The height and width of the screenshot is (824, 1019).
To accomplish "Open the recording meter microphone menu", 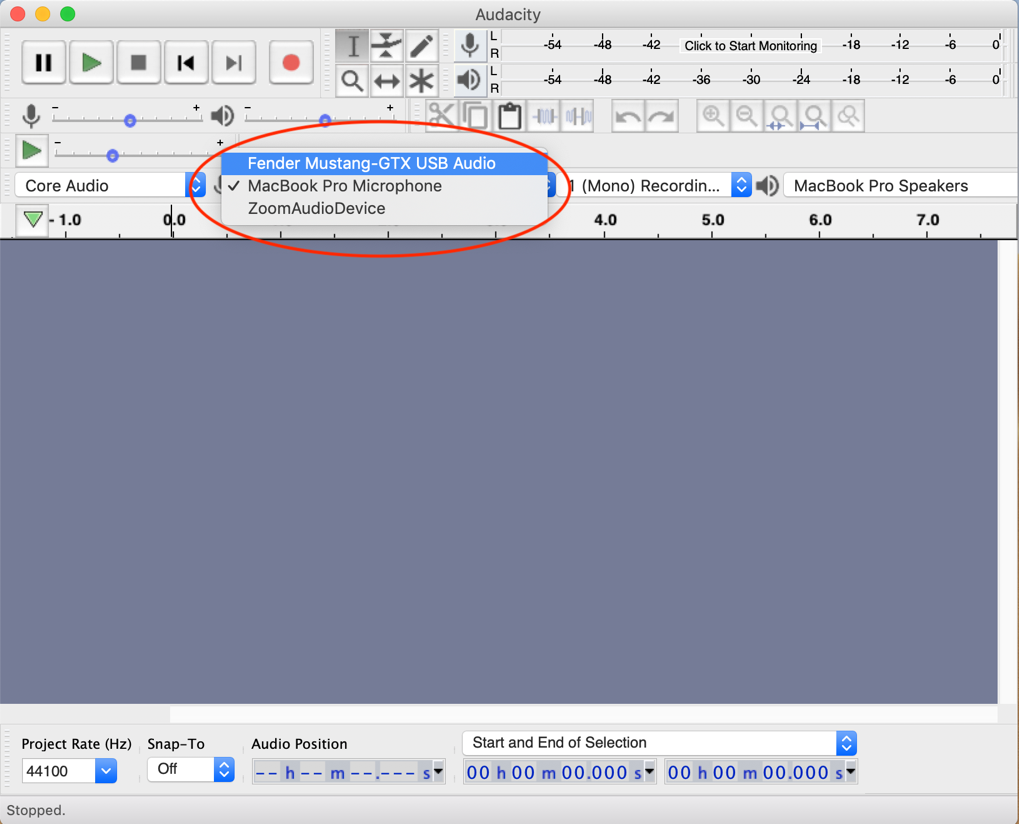I will [x=470, y=45].
